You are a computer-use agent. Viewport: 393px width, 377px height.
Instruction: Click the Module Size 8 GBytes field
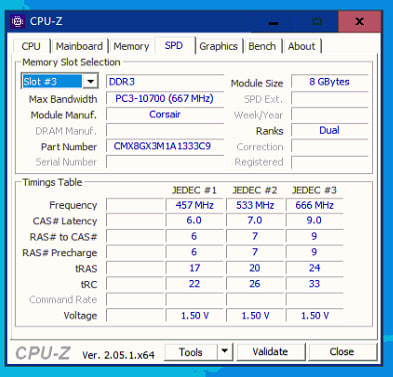click(329, 82)
